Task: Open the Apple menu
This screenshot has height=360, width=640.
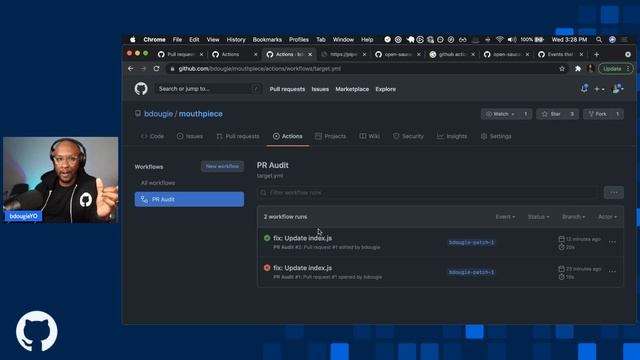Action: (133, 40)
